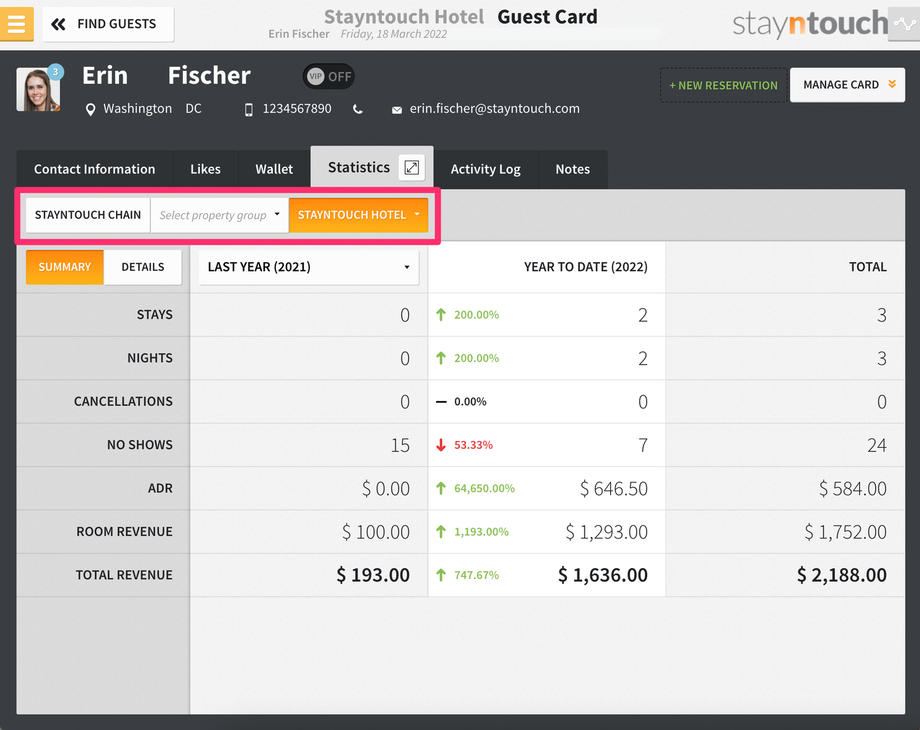Viewport: 920px width, 730px height.
Task: Click the 24 total no shows value
Action: tap(877, 445)
